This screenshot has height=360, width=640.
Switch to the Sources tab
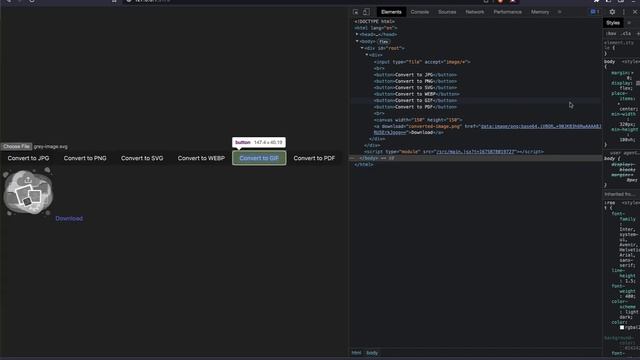tap(447, 12)
